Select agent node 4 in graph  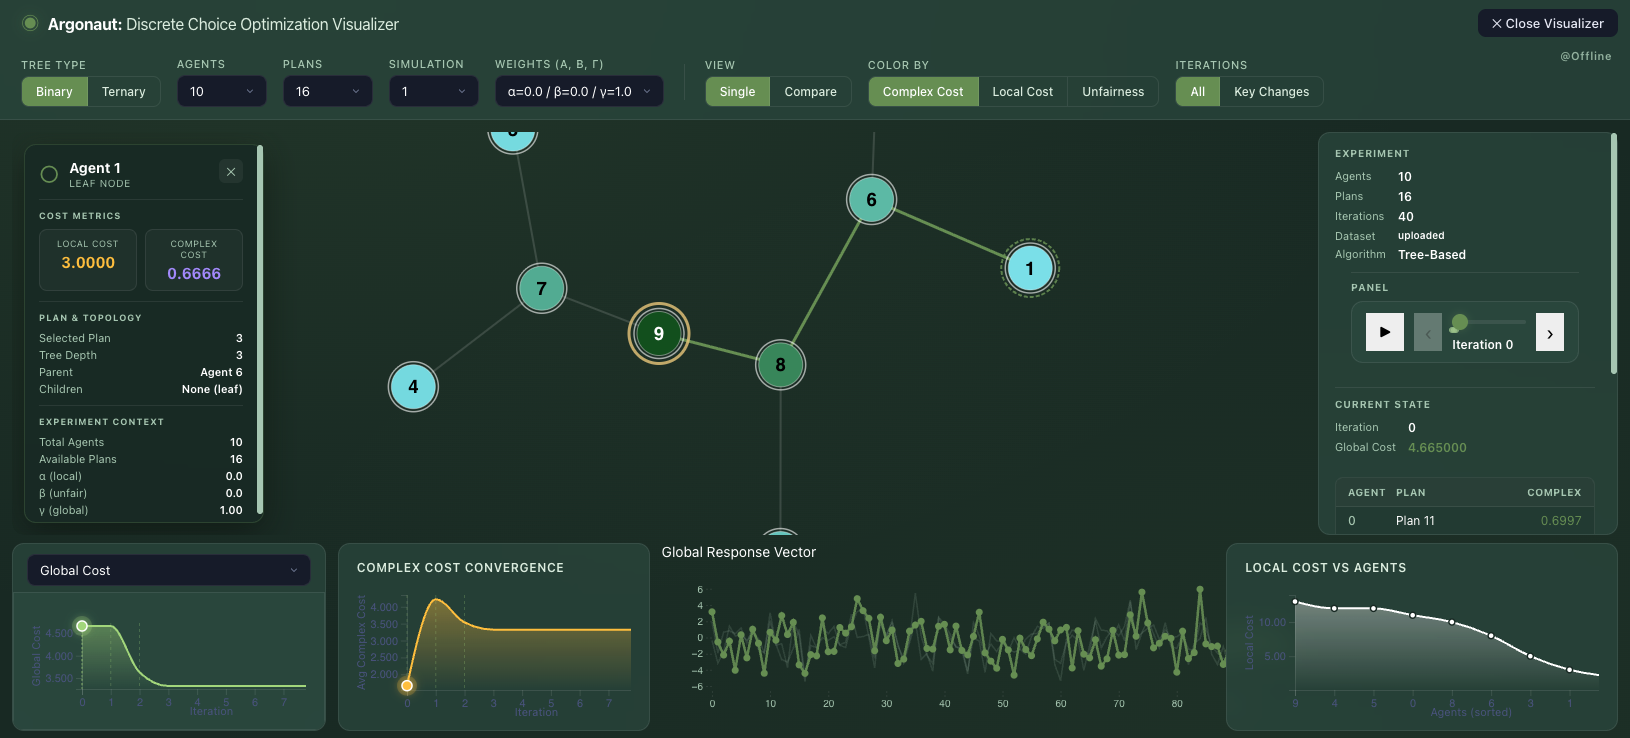tap(413, 386)
